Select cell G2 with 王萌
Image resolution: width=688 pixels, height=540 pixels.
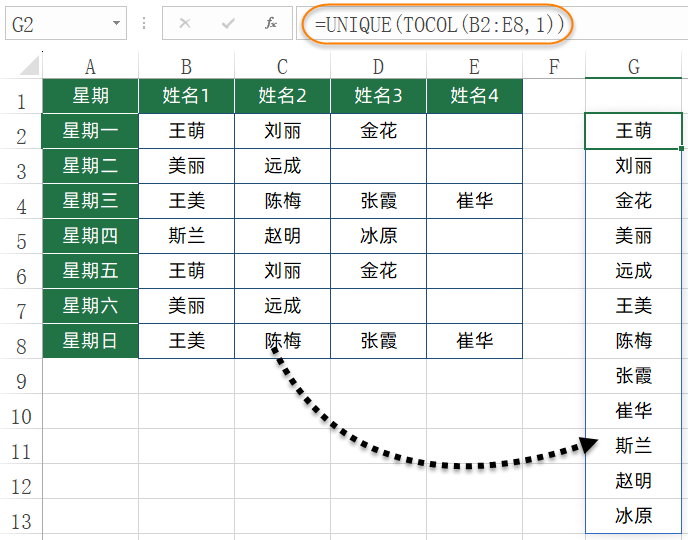pyautogui.click(x=633, y=131)
